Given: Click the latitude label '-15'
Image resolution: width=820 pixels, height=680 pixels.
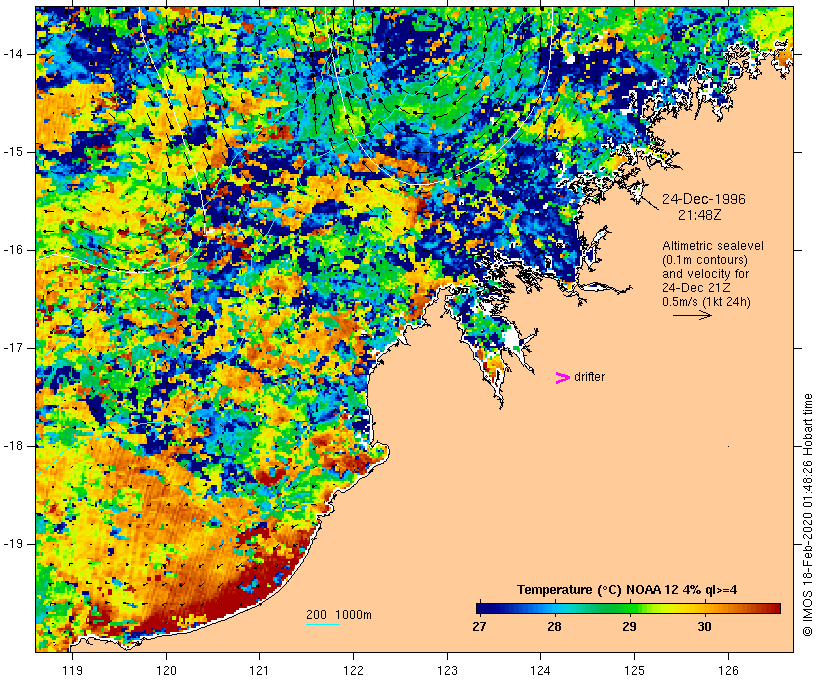Looking at the screenshot, I should coord(13,152).
